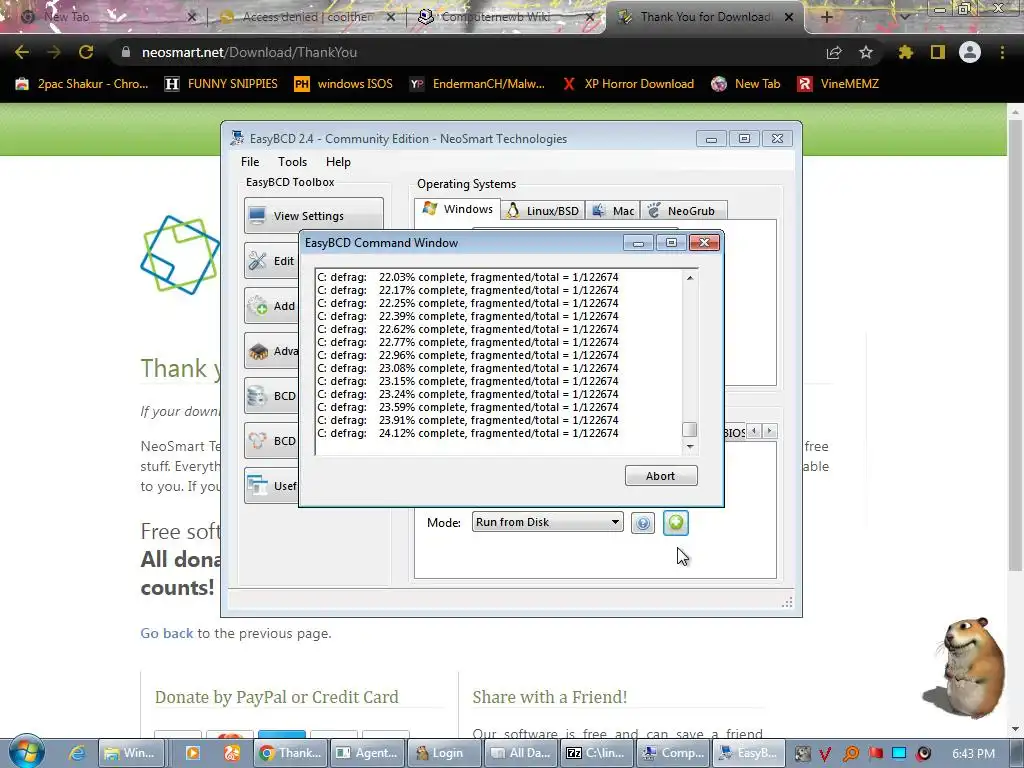This screenshot has width=1024, height=768.
Task: Click the command output scroll down arrow
Action: coord(690,447)
